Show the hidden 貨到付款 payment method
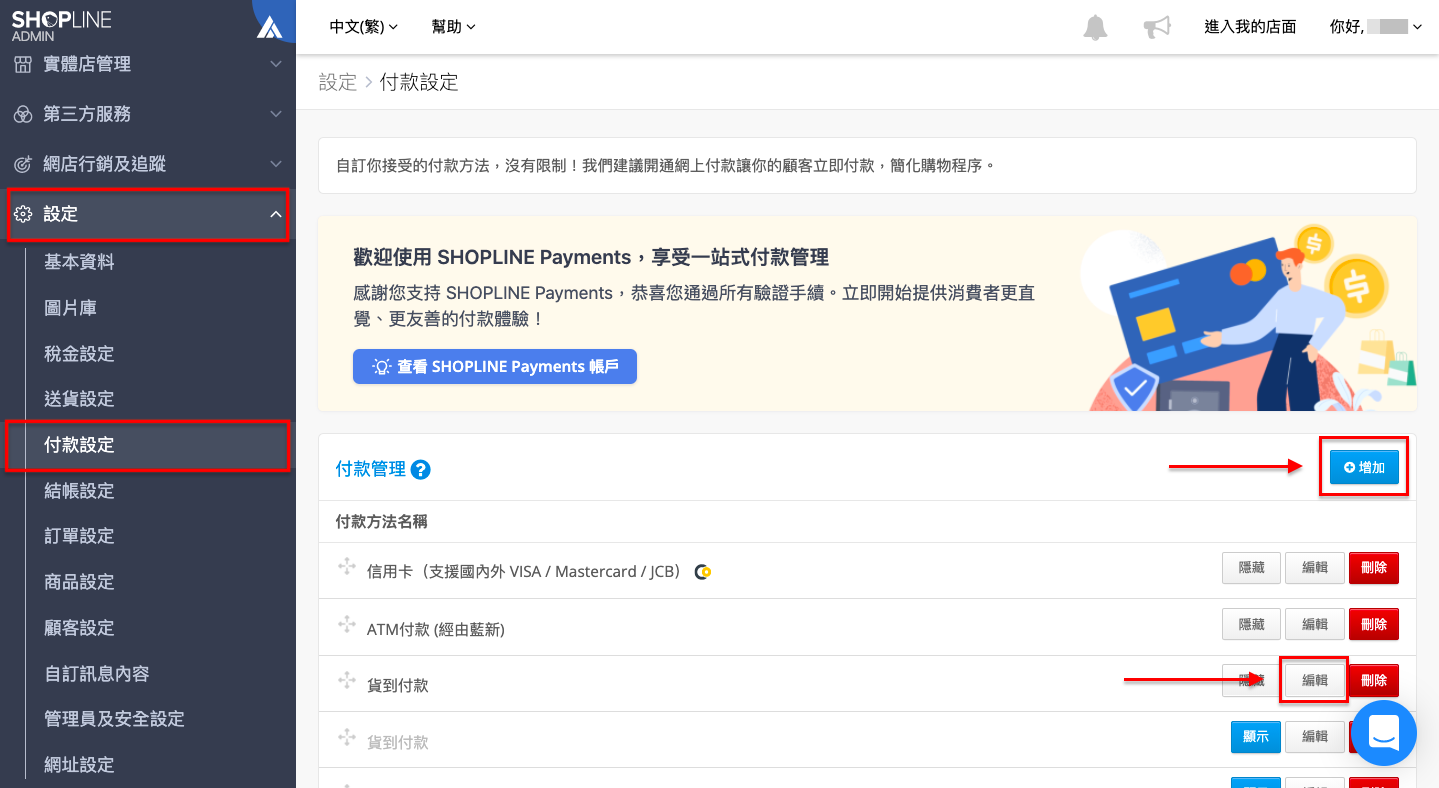 (1255, 737)
